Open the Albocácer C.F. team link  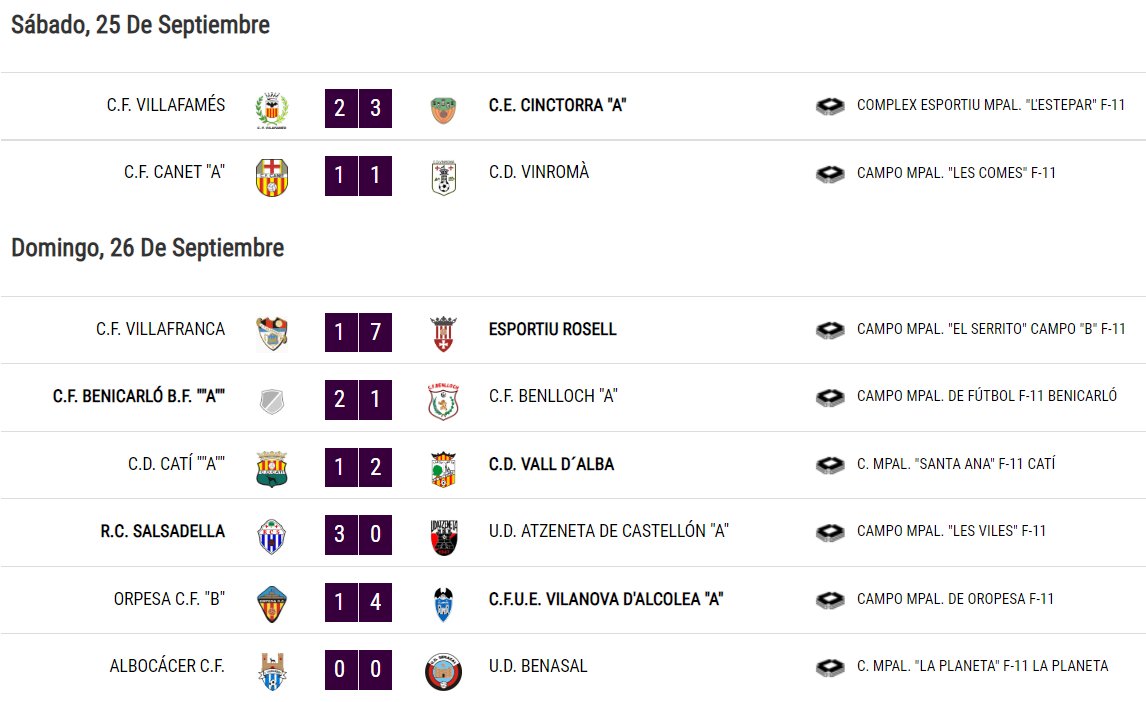click(167, 666)
